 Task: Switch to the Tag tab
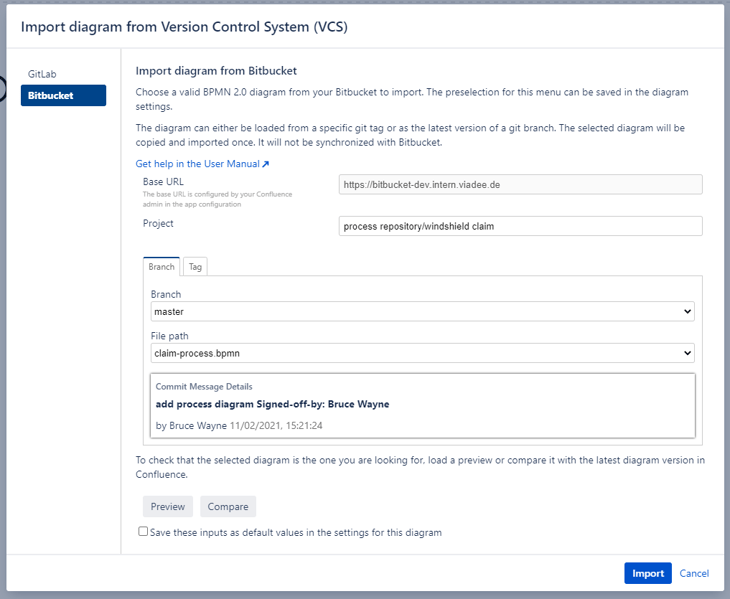[x=195, y=267]
